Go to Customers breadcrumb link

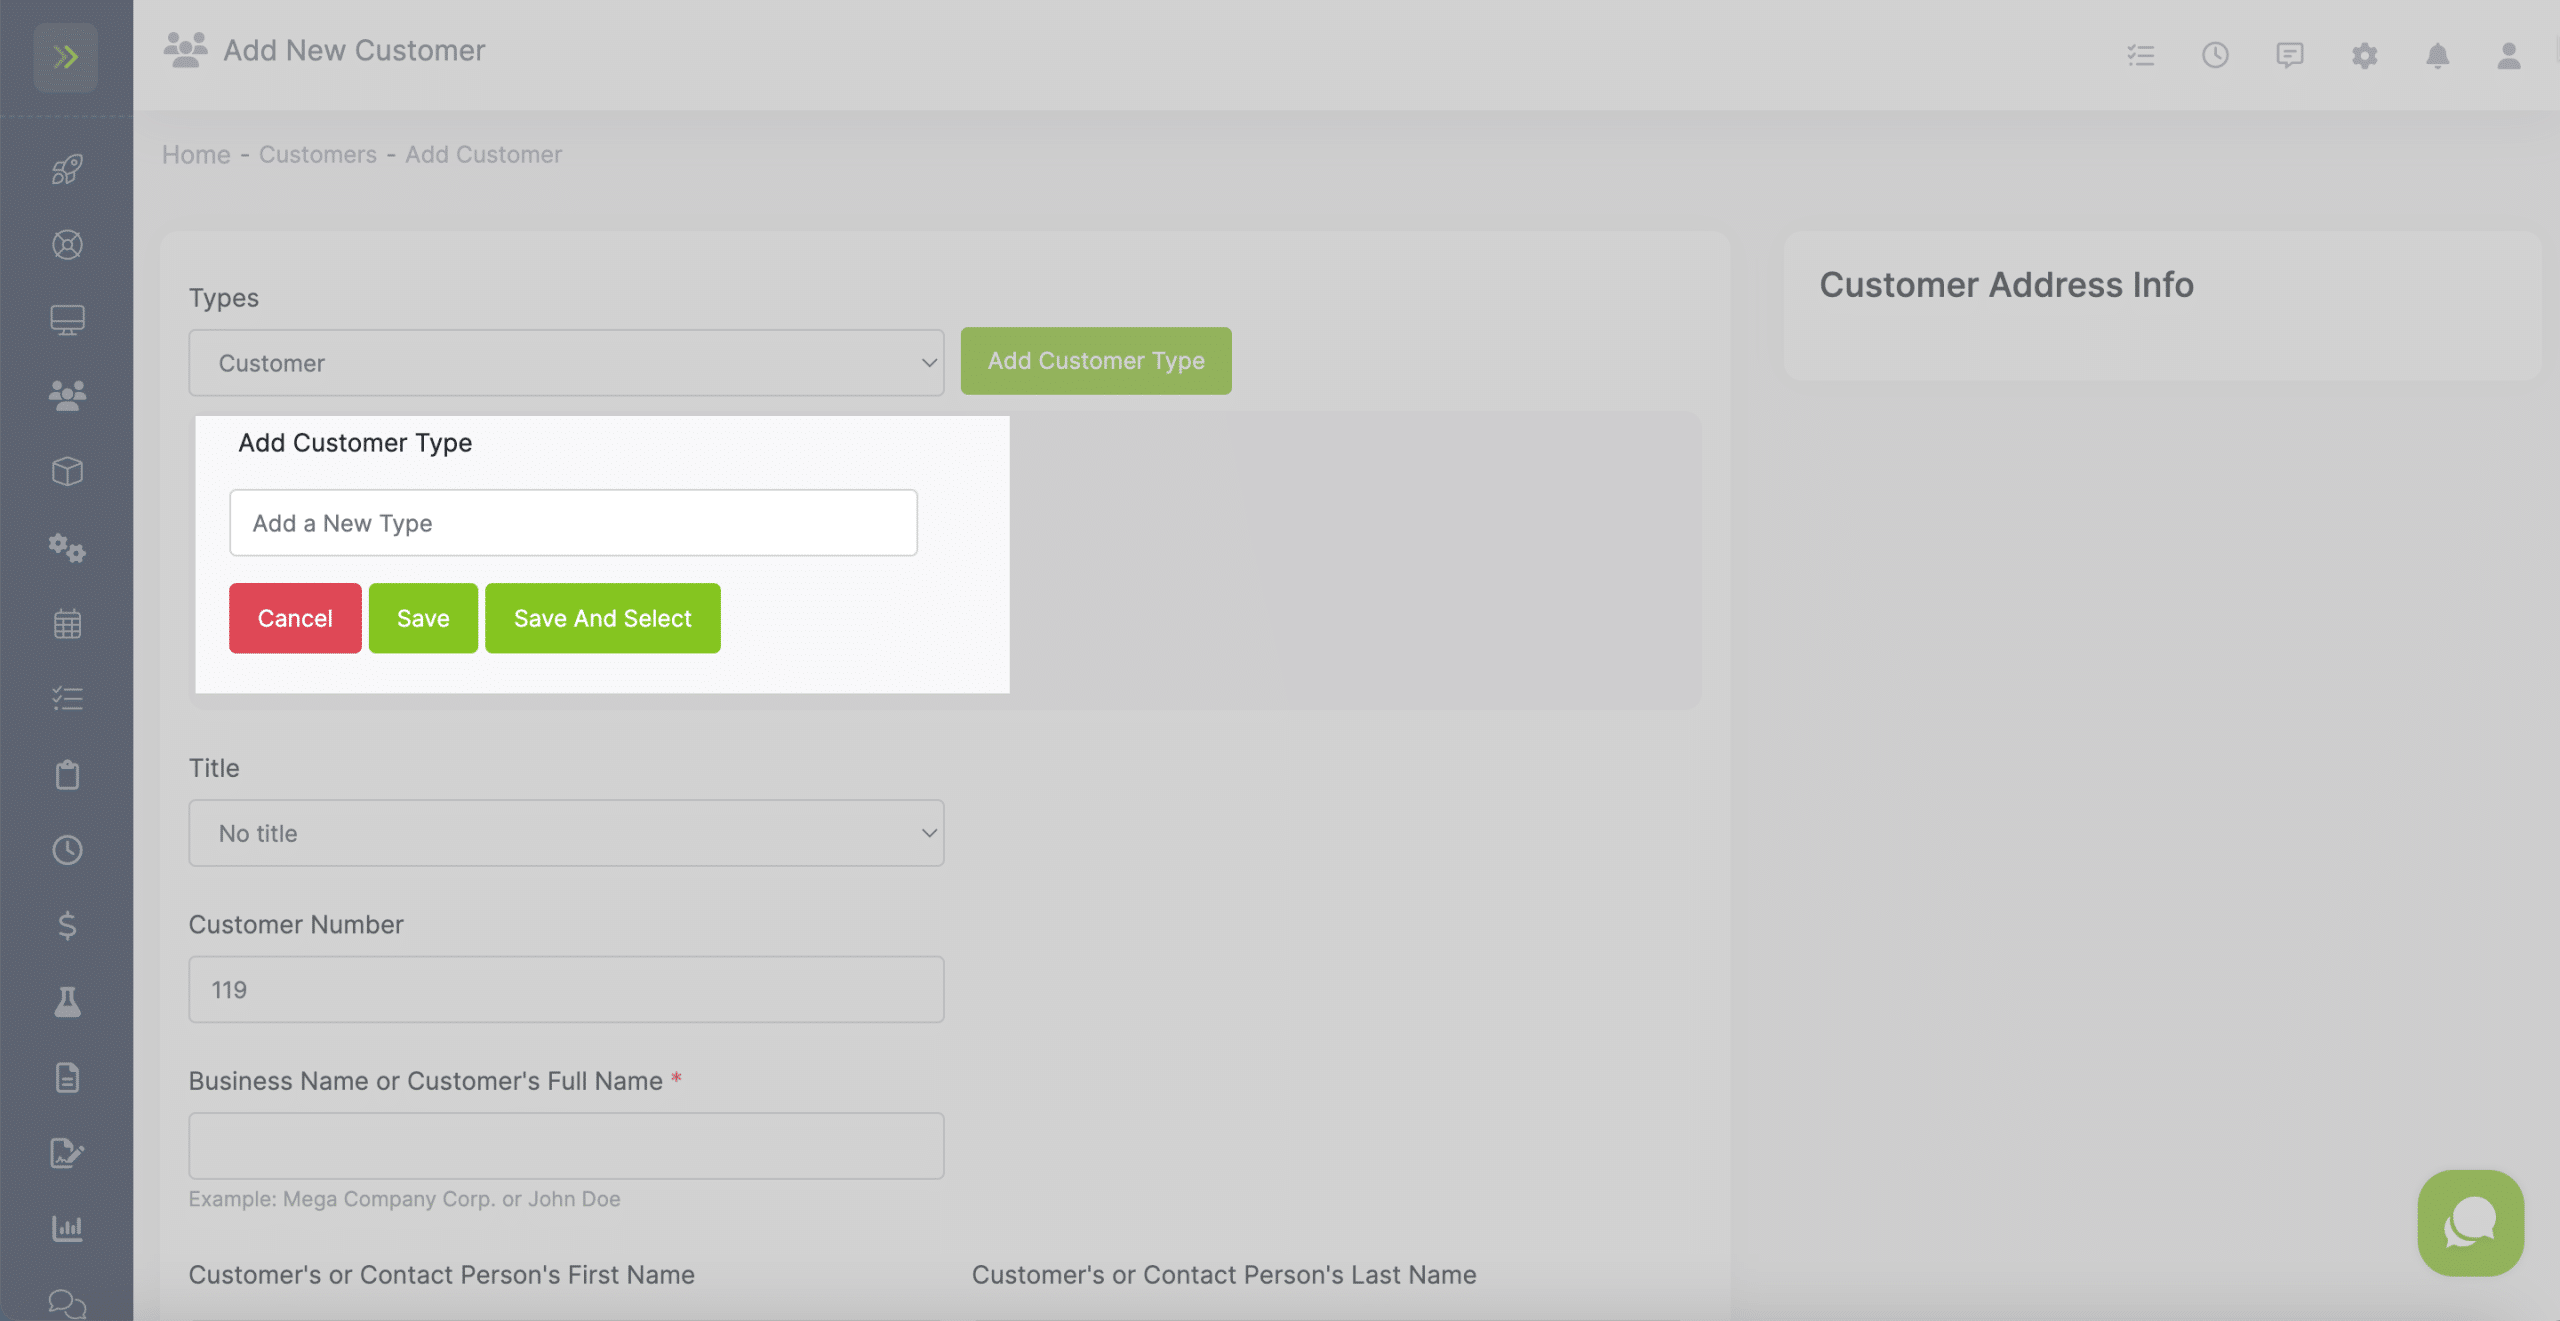coord(318,155)
